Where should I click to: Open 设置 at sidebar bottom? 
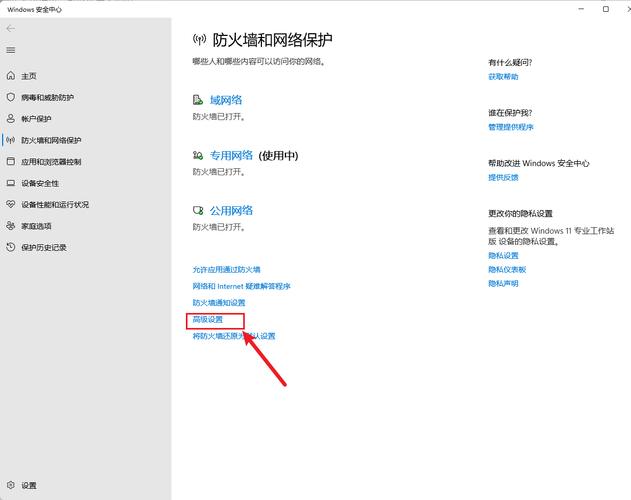[29, 486]
